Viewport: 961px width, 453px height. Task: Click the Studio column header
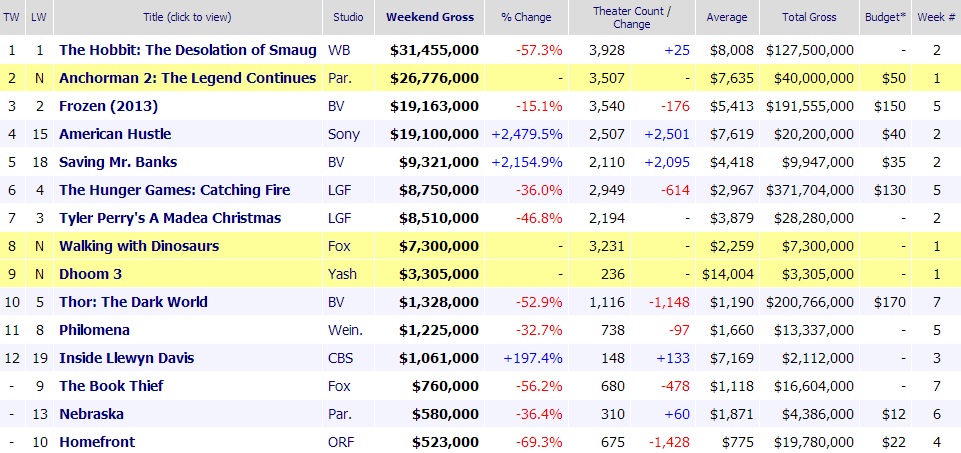(347, 17)
